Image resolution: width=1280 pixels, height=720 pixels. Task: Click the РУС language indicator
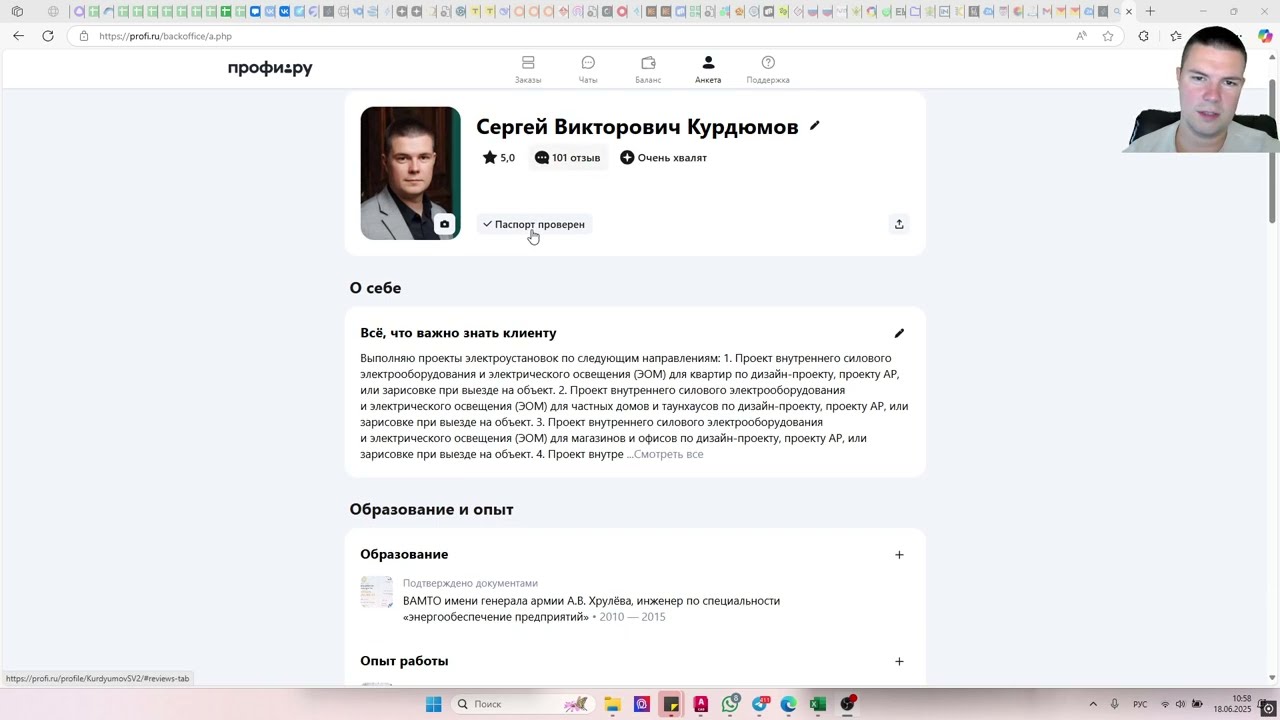coord(1140,704)
